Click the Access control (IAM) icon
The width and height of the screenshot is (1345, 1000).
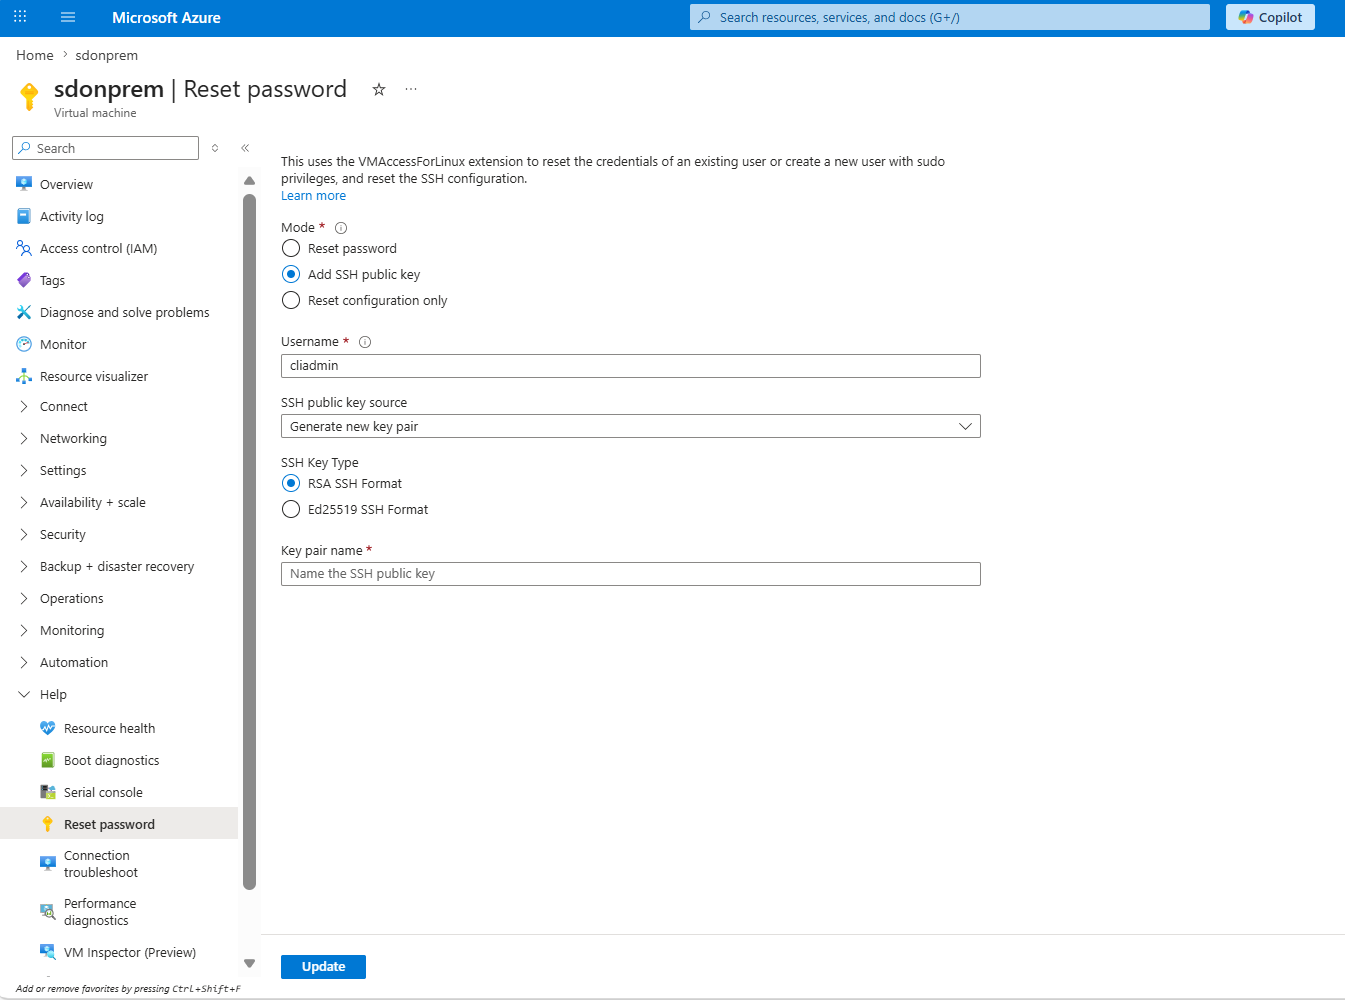[24, 248]
